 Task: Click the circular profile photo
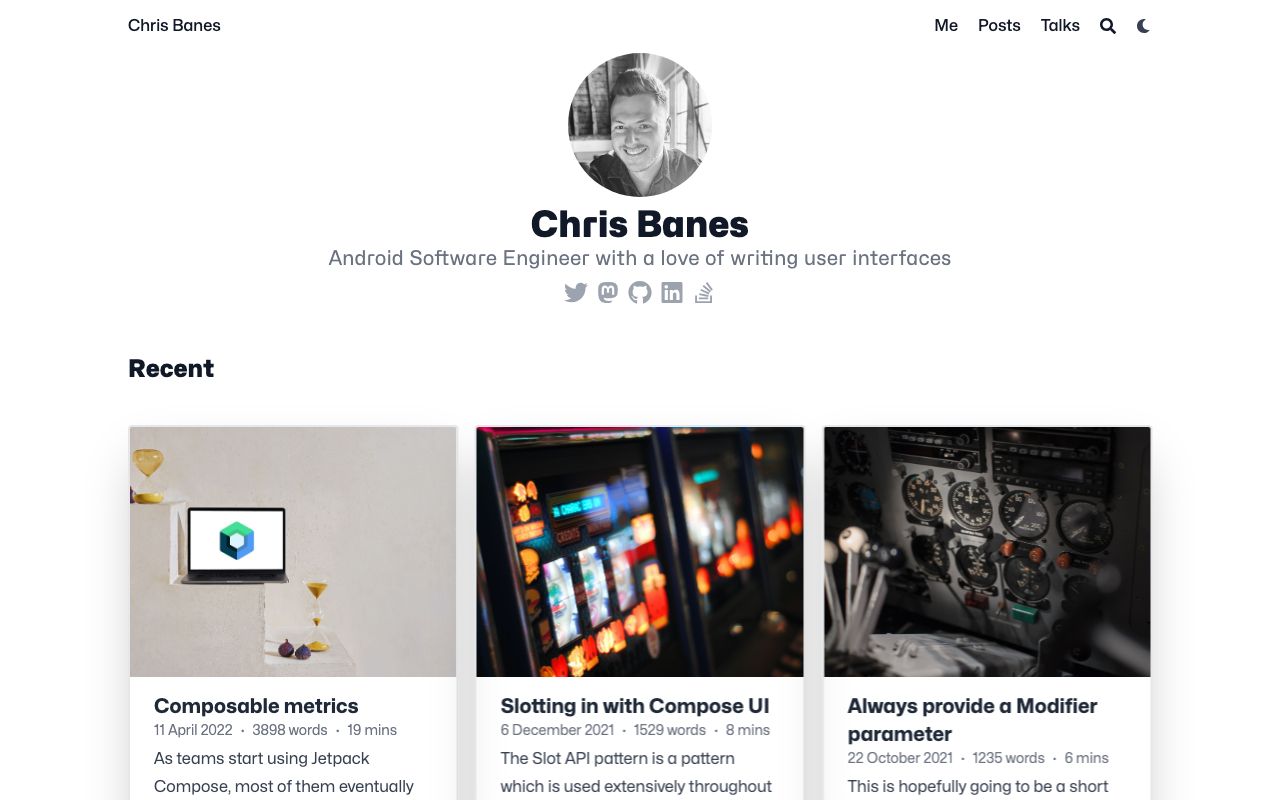[x=640, y=125]
